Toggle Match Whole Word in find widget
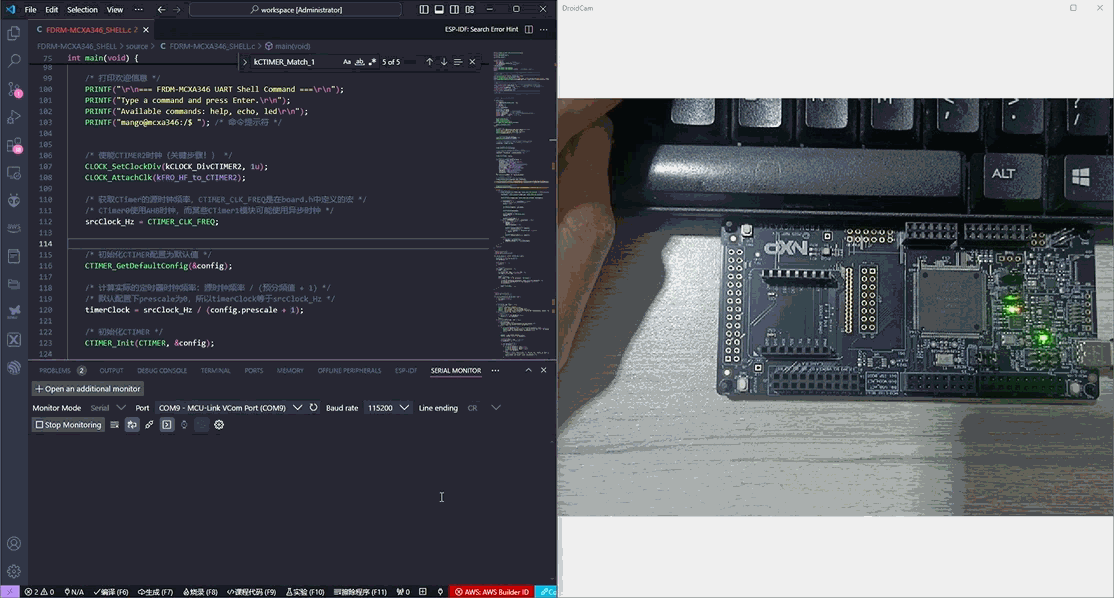This screenshot has width=1114, height=598. pos(360,62)
